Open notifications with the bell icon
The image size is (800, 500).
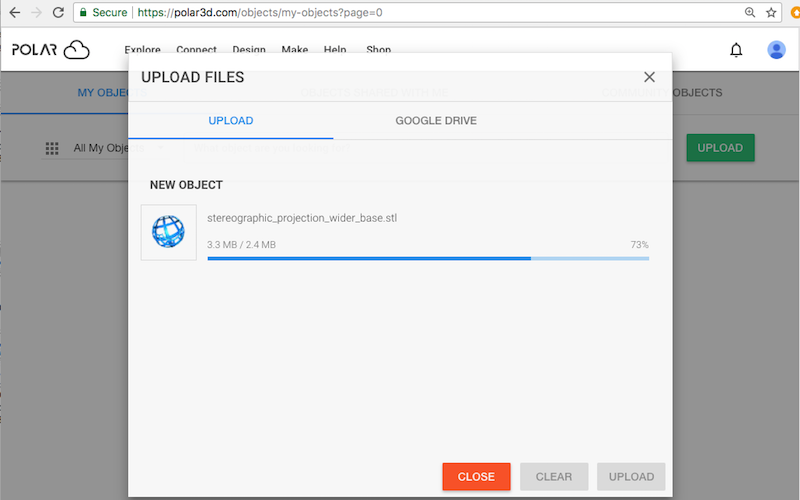(x=736, y=50)
